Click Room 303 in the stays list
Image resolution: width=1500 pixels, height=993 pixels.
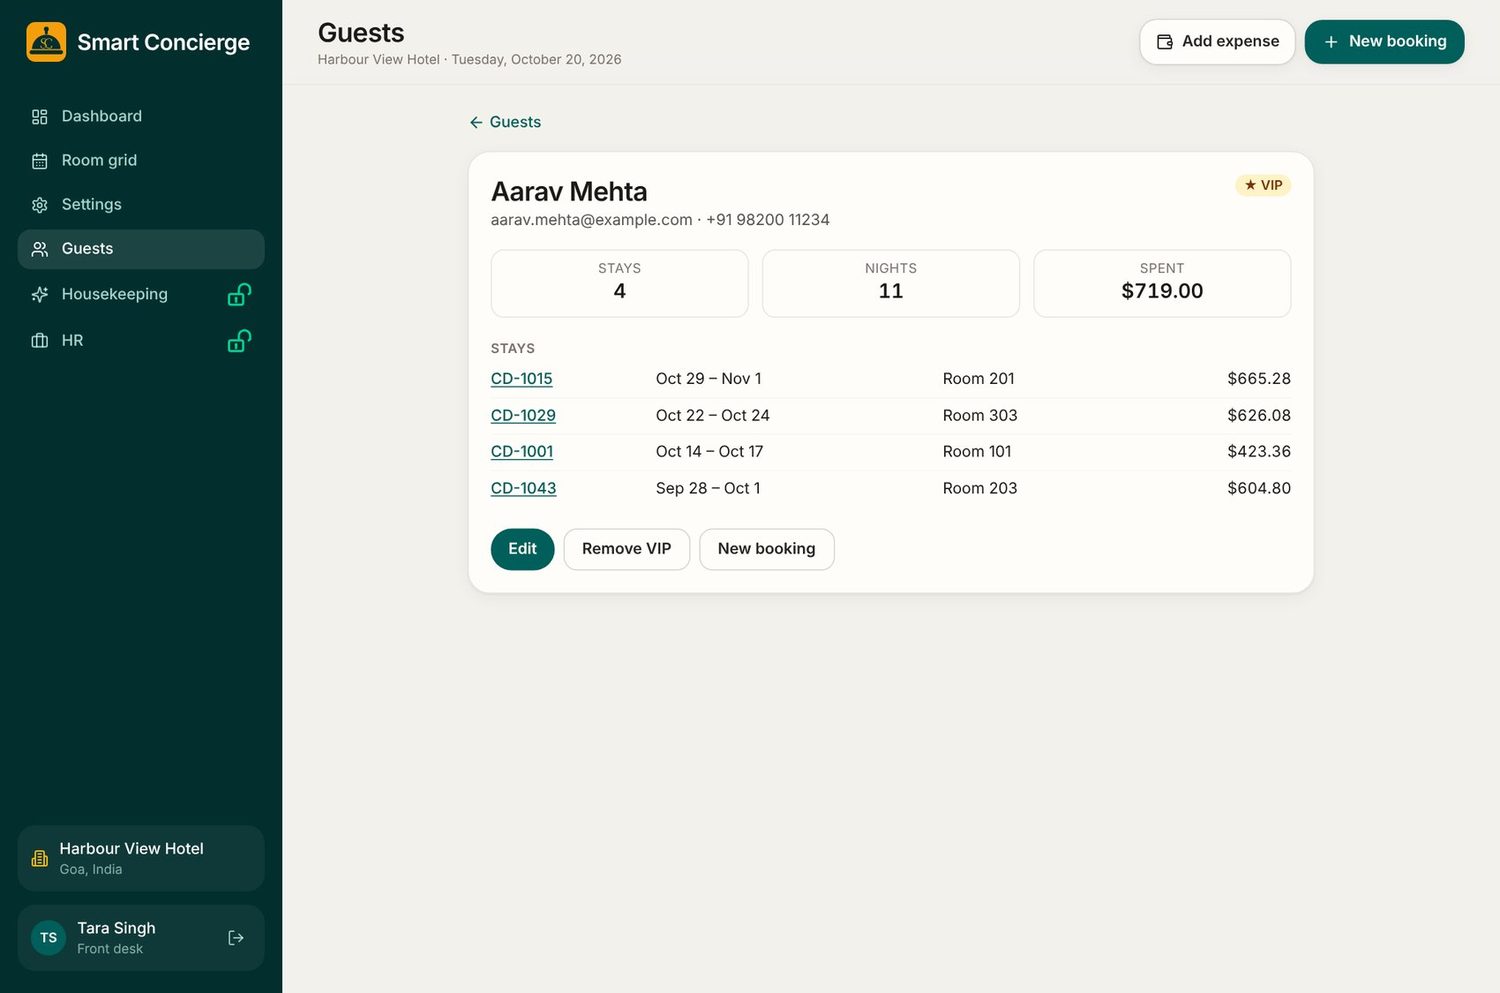[980, 415]
